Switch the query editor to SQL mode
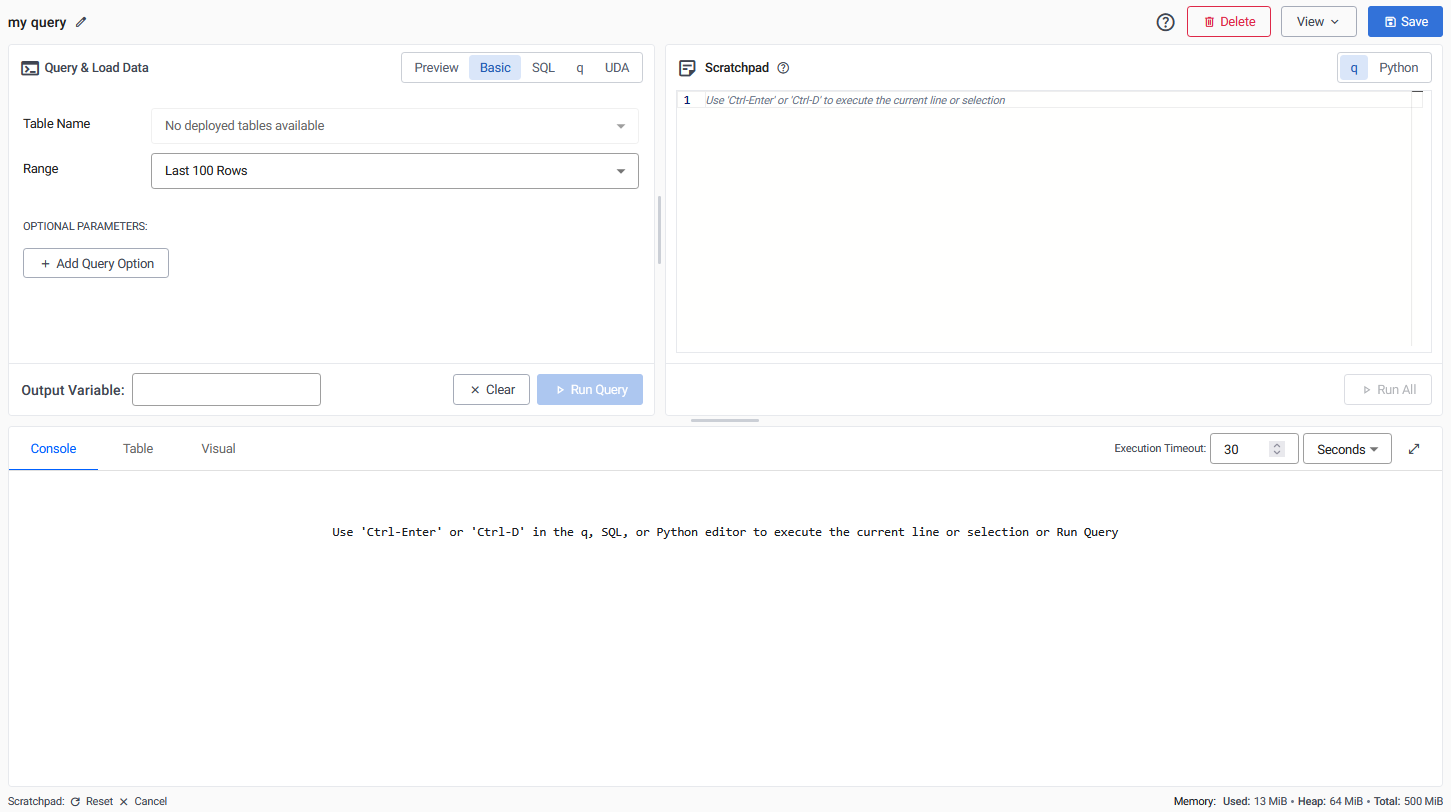Image resolution: width=1451 pixels, height=812 pixels. (543, 67)
